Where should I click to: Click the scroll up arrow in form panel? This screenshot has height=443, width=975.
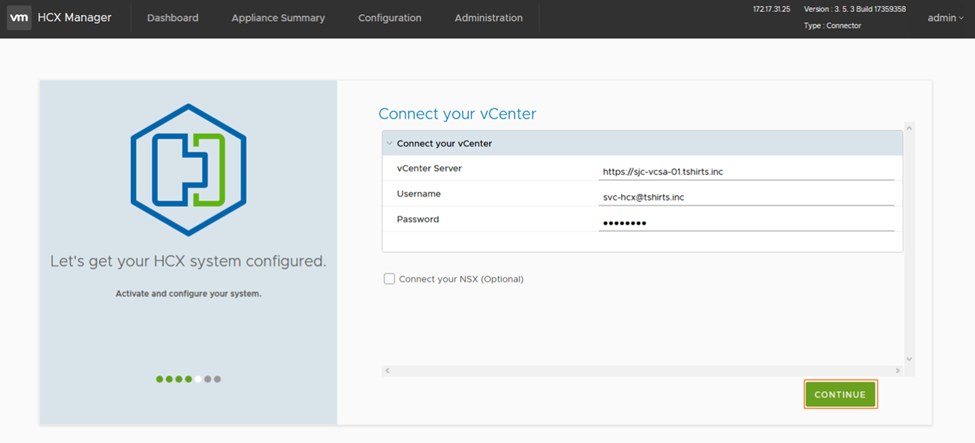click(909, 128)
